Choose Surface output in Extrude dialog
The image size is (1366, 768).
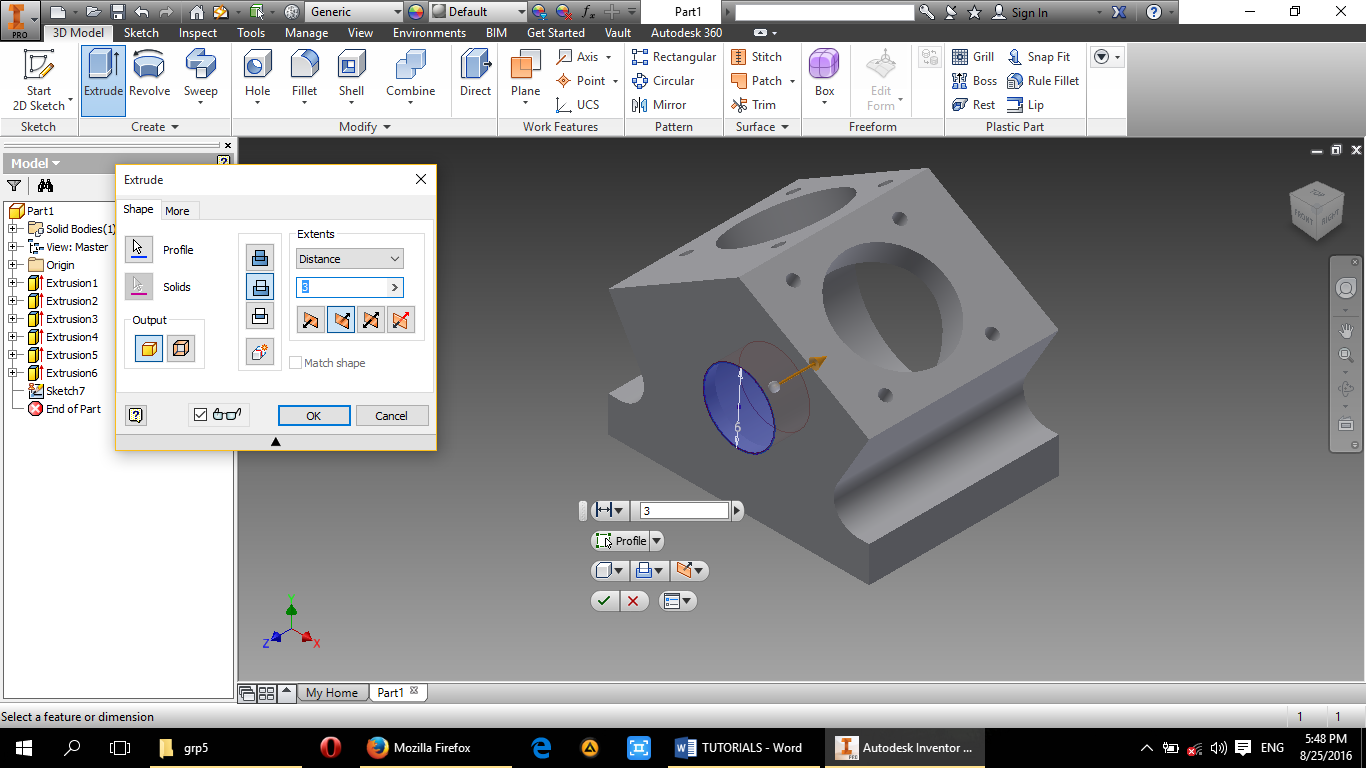(x=181, y=349)
